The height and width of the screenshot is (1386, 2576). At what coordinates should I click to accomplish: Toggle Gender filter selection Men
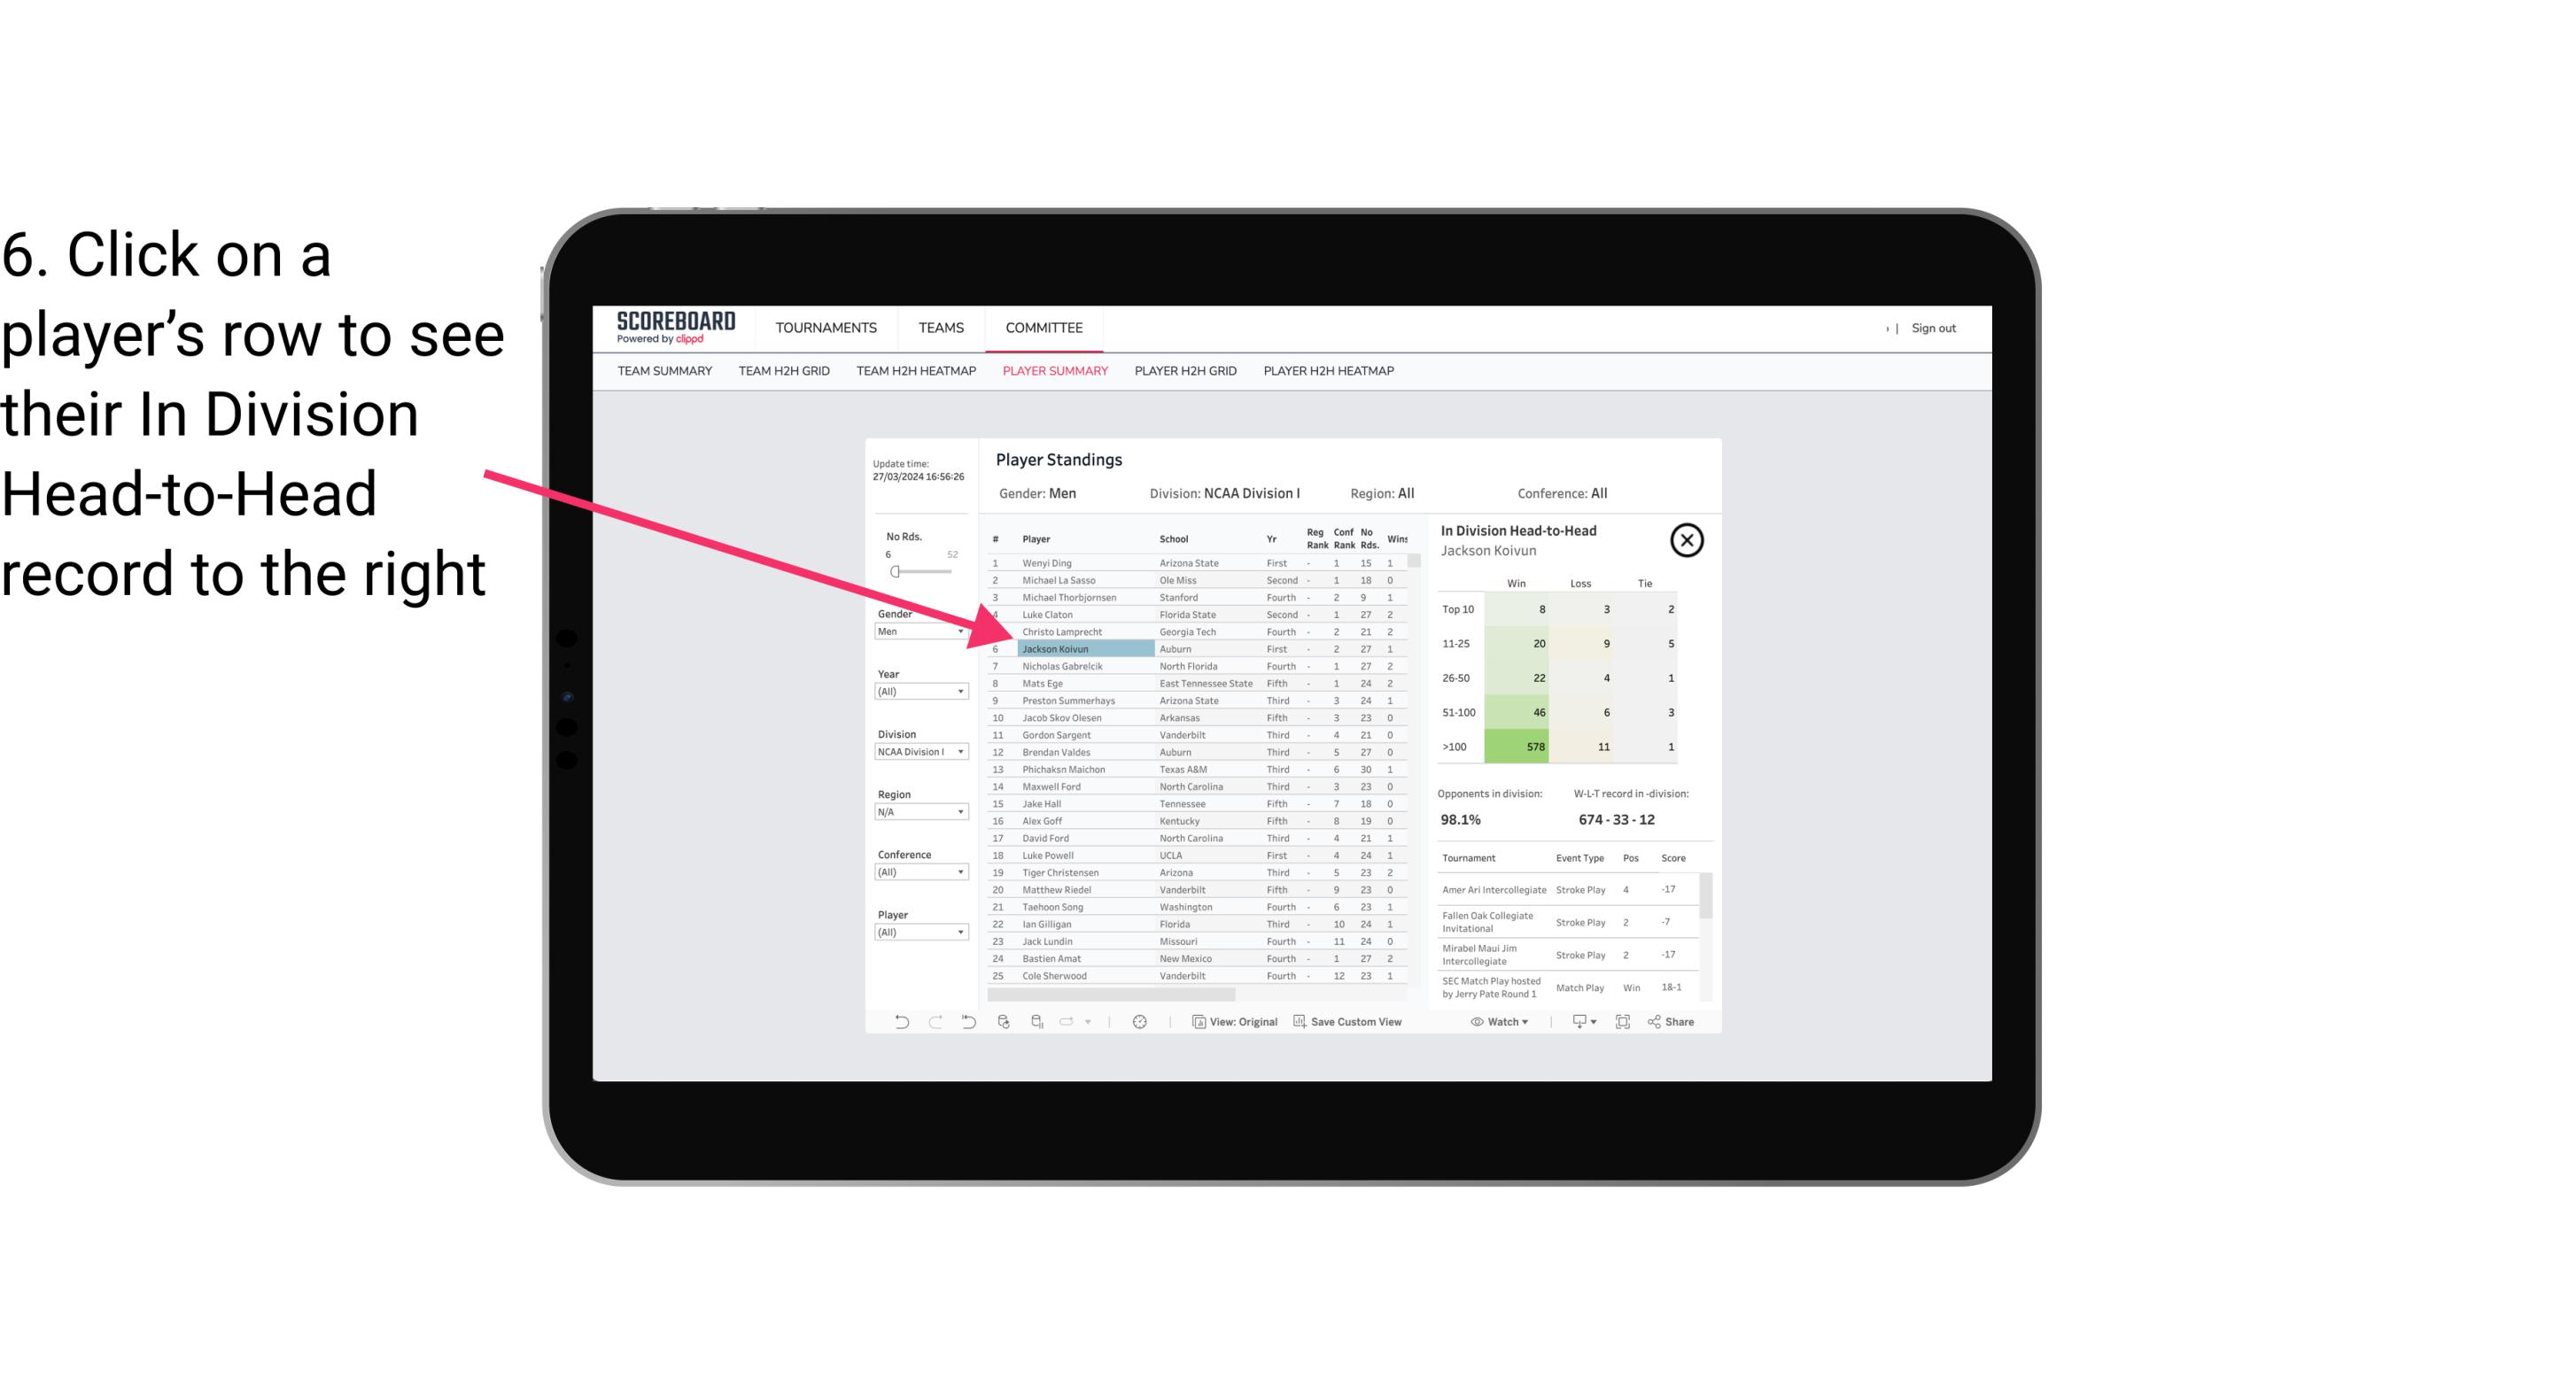[x=913, y=631]
